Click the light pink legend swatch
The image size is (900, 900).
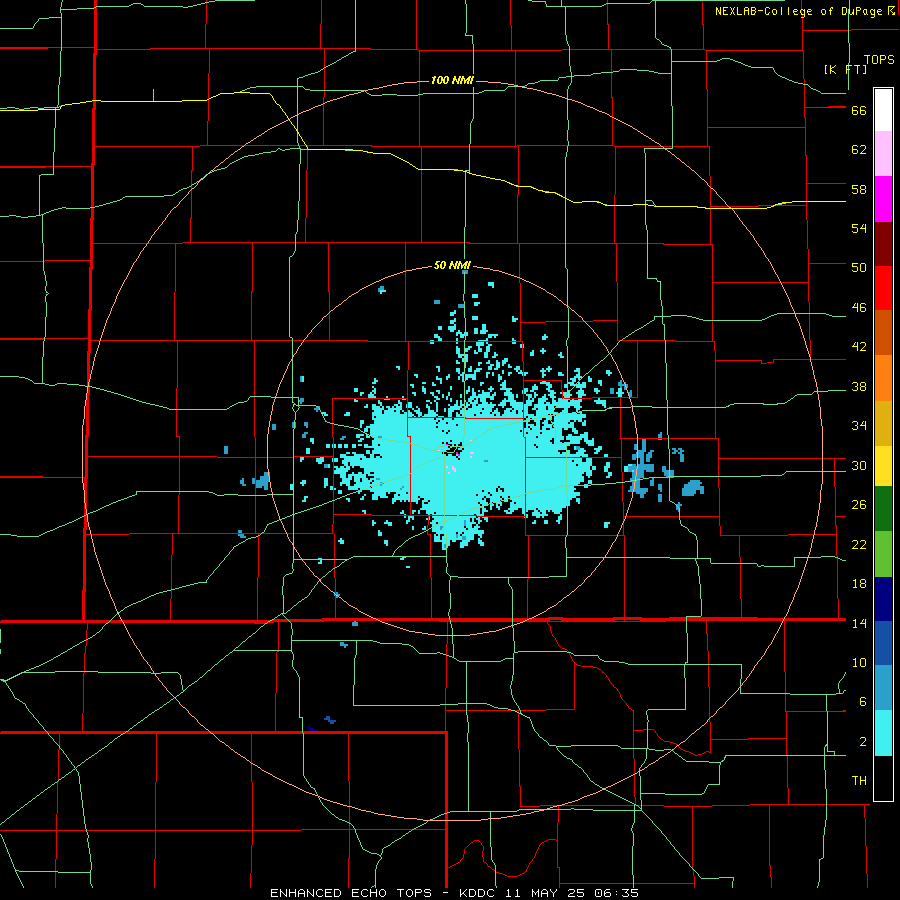883,154
